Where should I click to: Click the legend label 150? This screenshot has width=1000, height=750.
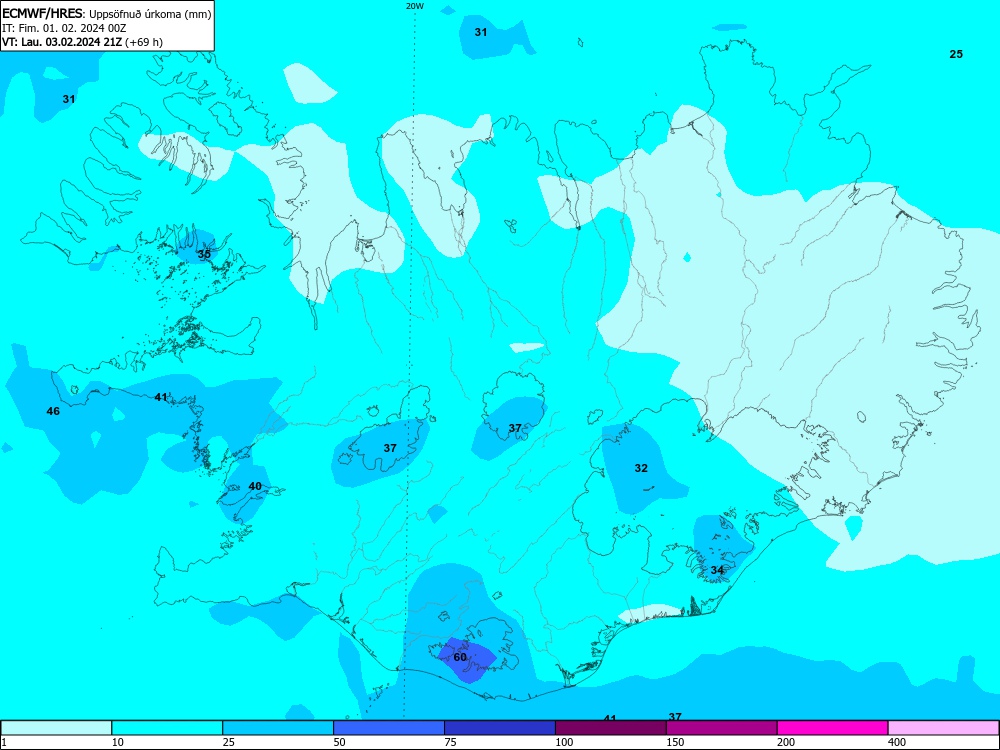pyautogui.click(x=675, y=742)
